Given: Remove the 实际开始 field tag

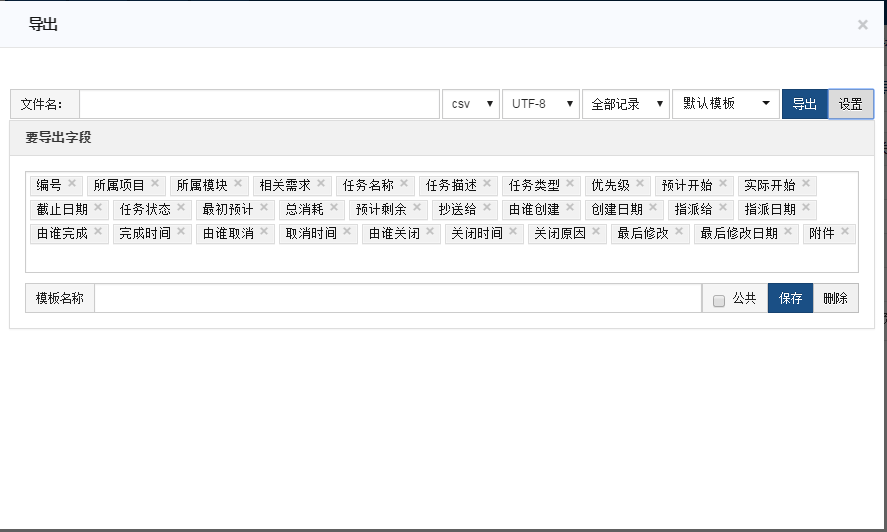Looking at the screenshot, I should coord(806,183).
